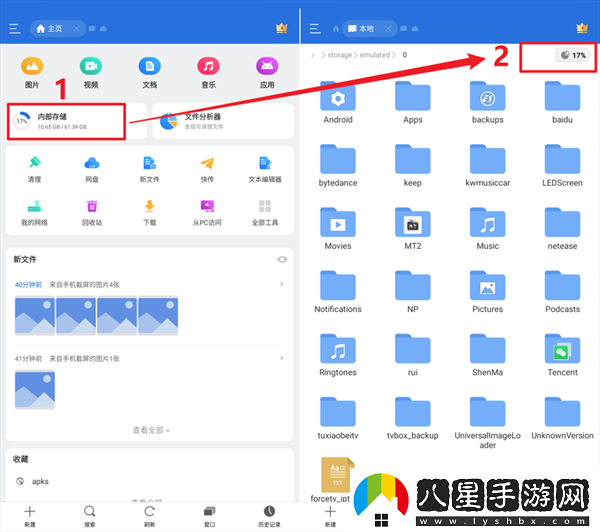Open the Pictures (图片) category
The height and width of the screenshot is (532, 600).
[32, 73]
